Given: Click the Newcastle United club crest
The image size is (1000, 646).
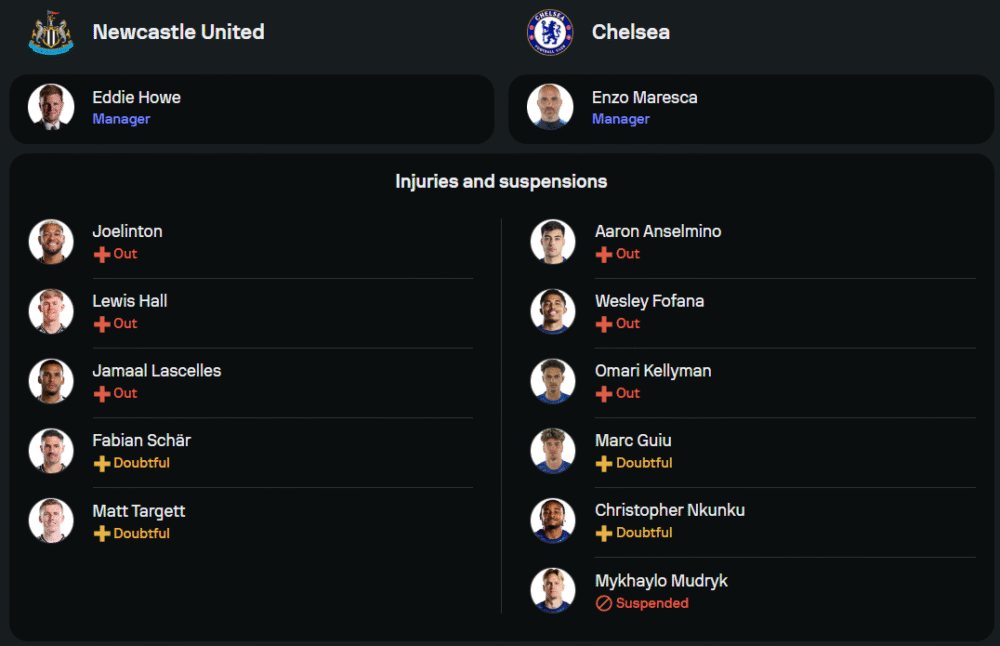Looking at the screenshot, I should point(50,32).
